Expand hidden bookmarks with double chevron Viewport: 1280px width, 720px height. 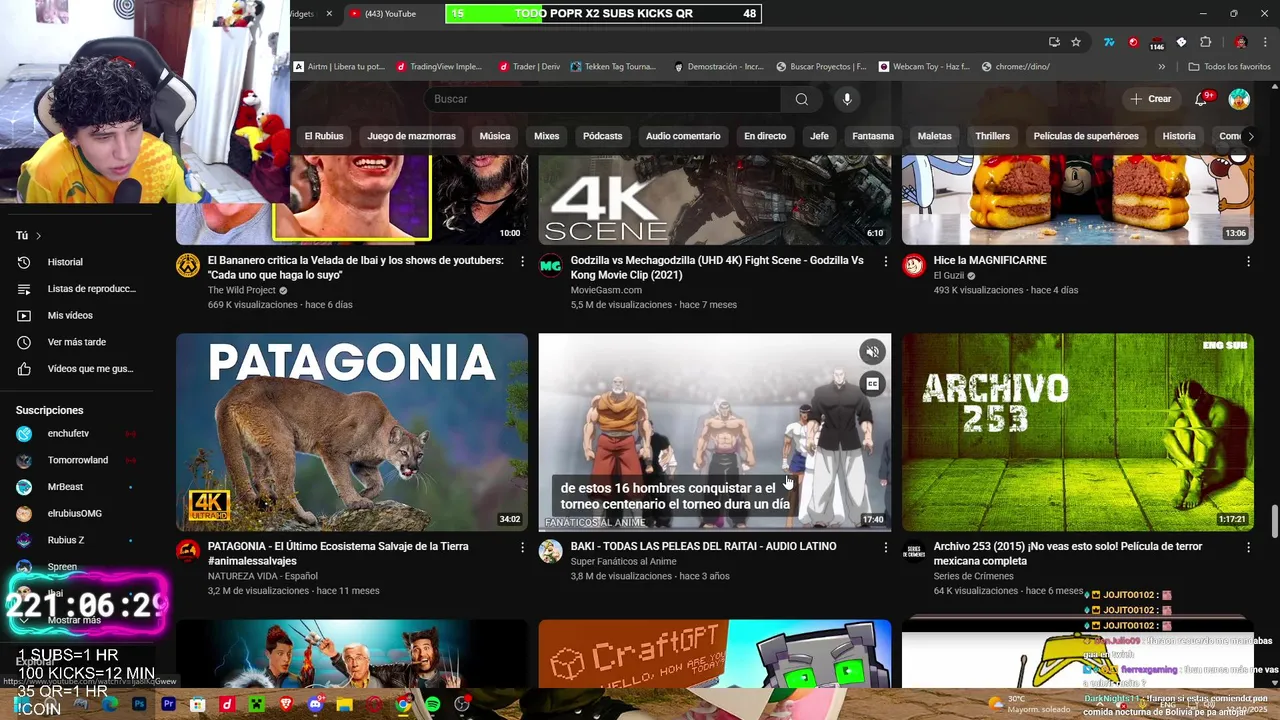1162,67
